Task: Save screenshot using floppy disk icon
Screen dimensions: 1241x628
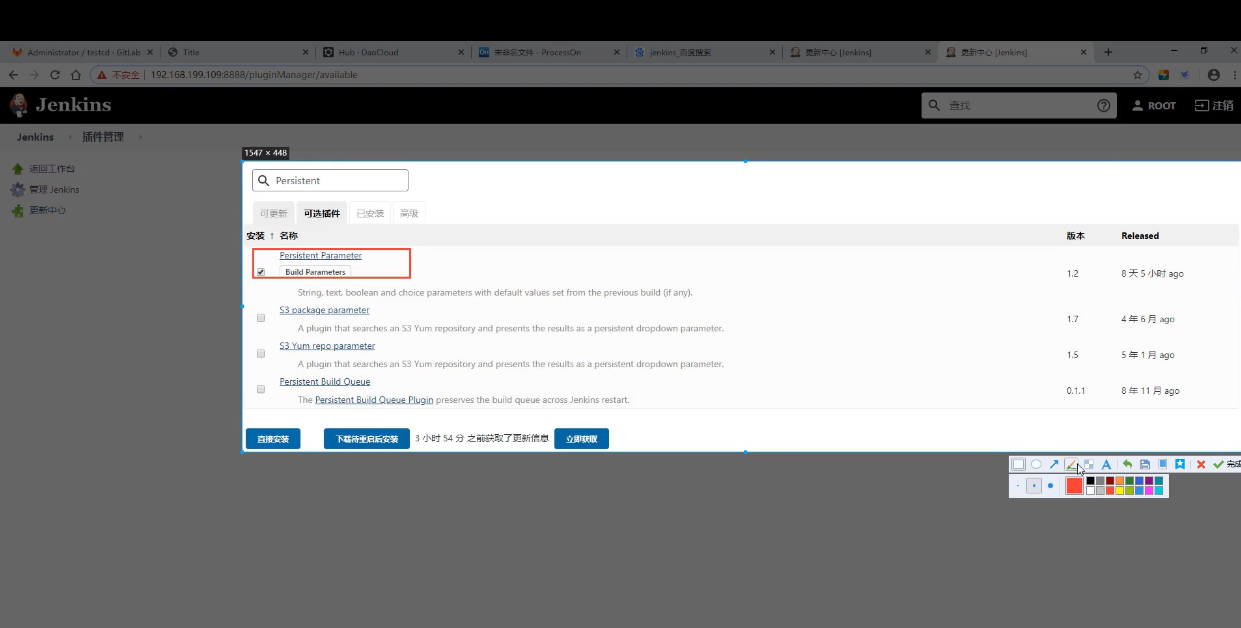Action: [1145, 464]
